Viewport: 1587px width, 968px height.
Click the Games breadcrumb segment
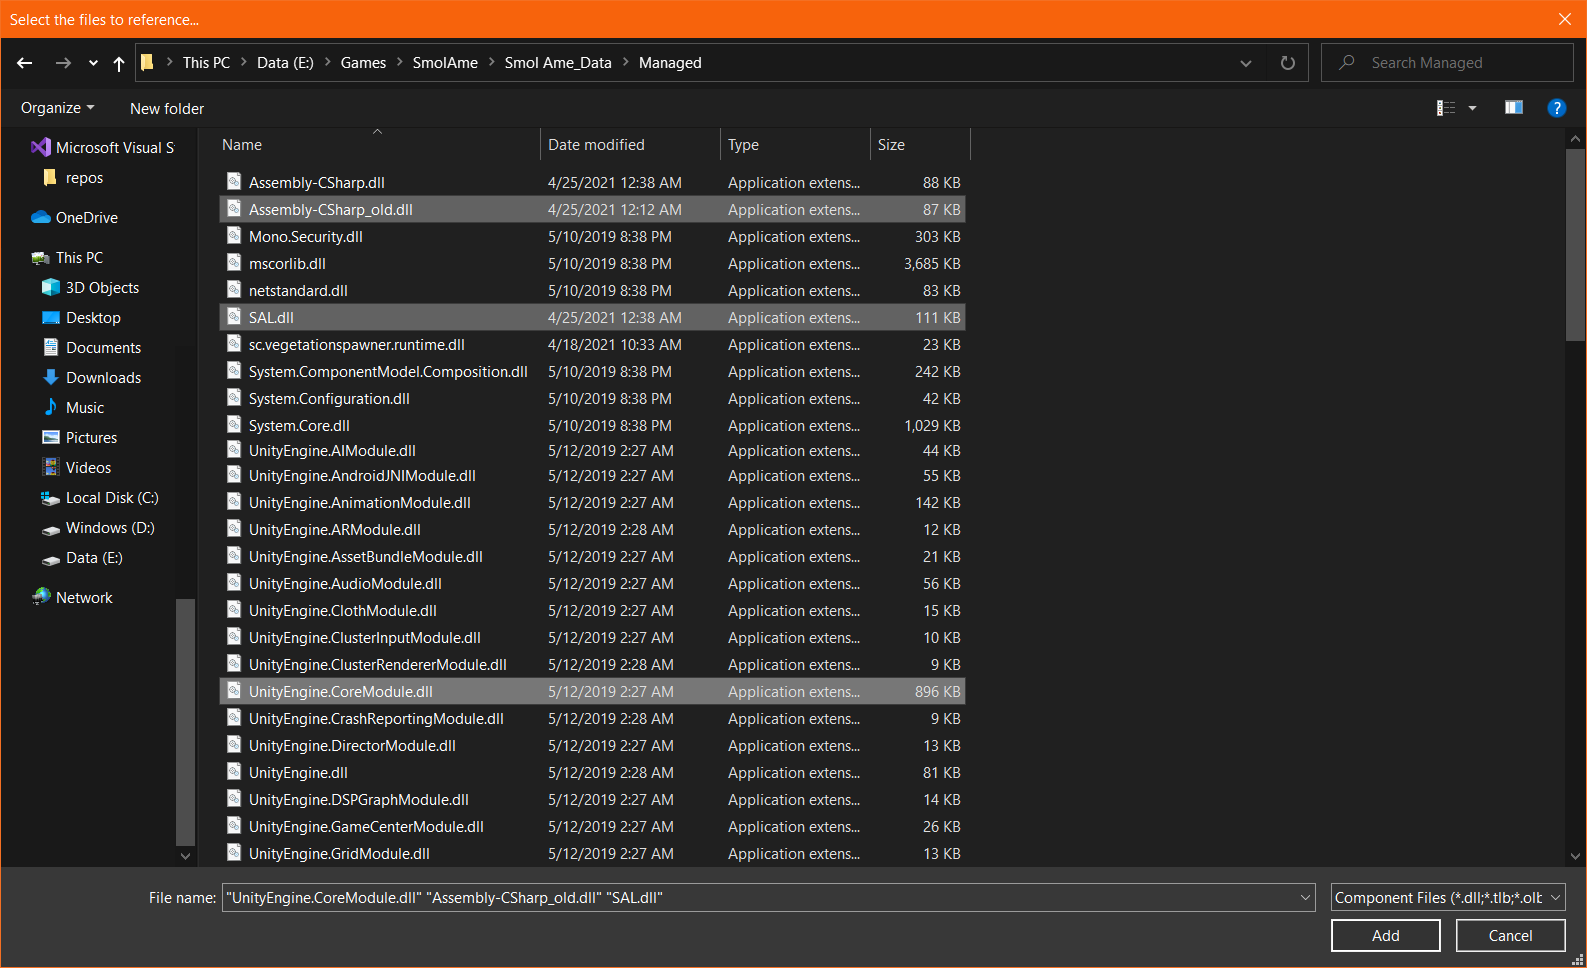[x=363, y=63]
